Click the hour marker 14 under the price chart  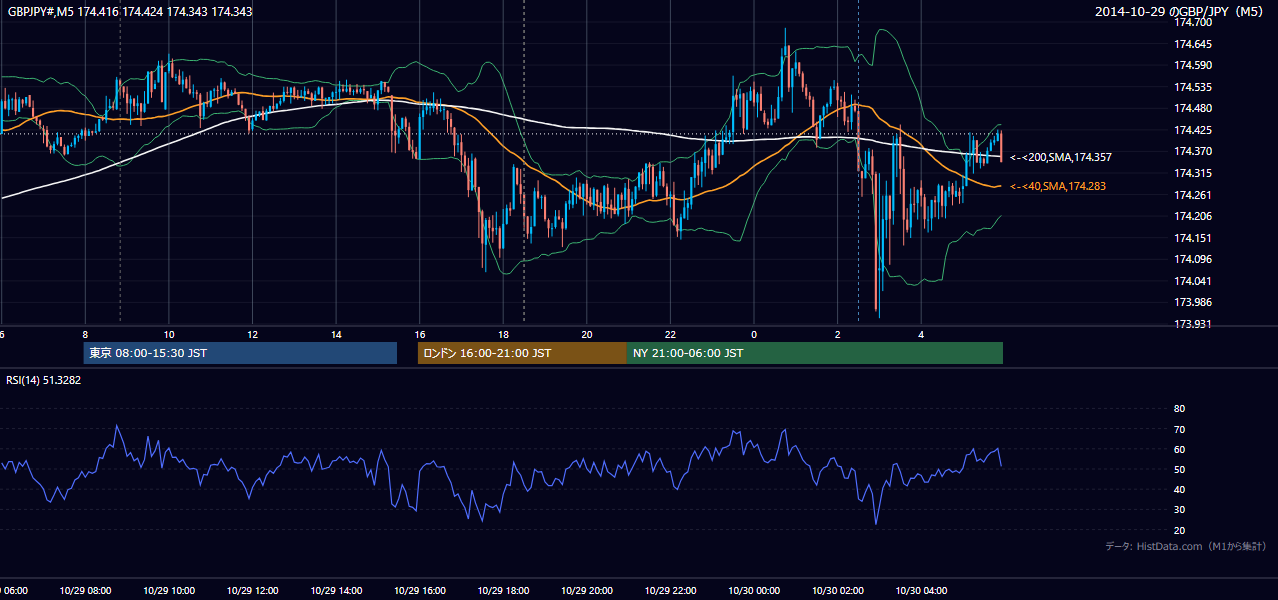point(336,334)
